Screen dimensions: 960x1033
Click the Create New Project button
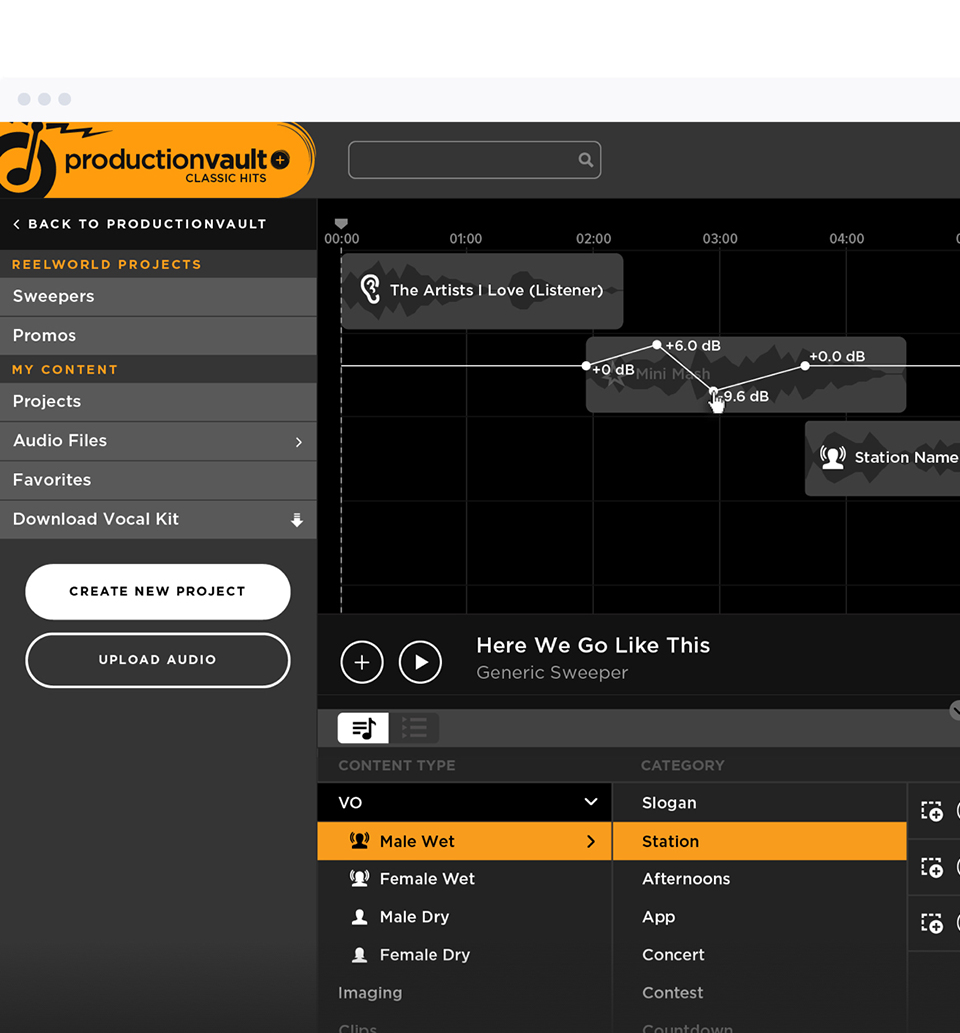point(158,591)
